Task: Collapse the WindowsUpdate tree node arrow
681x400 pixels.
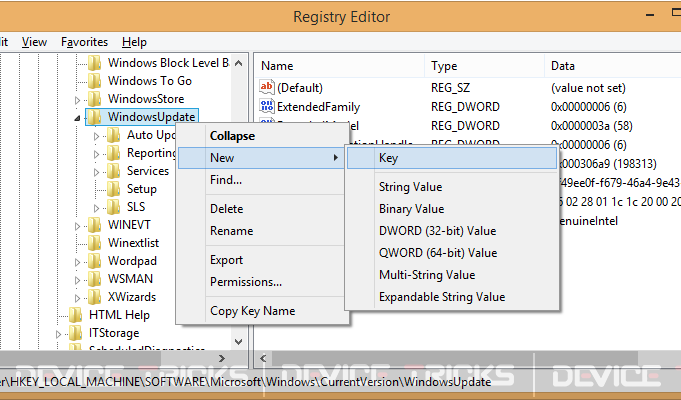Action: 77,118
